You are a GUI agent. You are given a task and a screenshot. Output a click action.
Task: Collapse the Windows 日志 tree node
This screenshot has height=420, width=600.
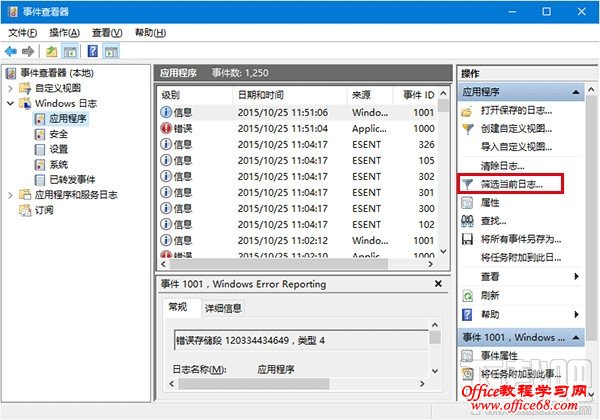tap(10, 103)
